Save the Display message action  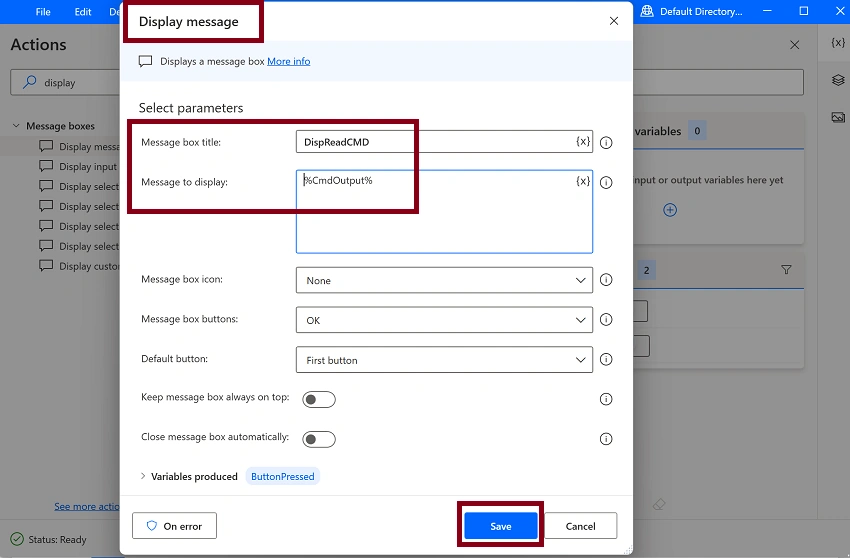500,526
